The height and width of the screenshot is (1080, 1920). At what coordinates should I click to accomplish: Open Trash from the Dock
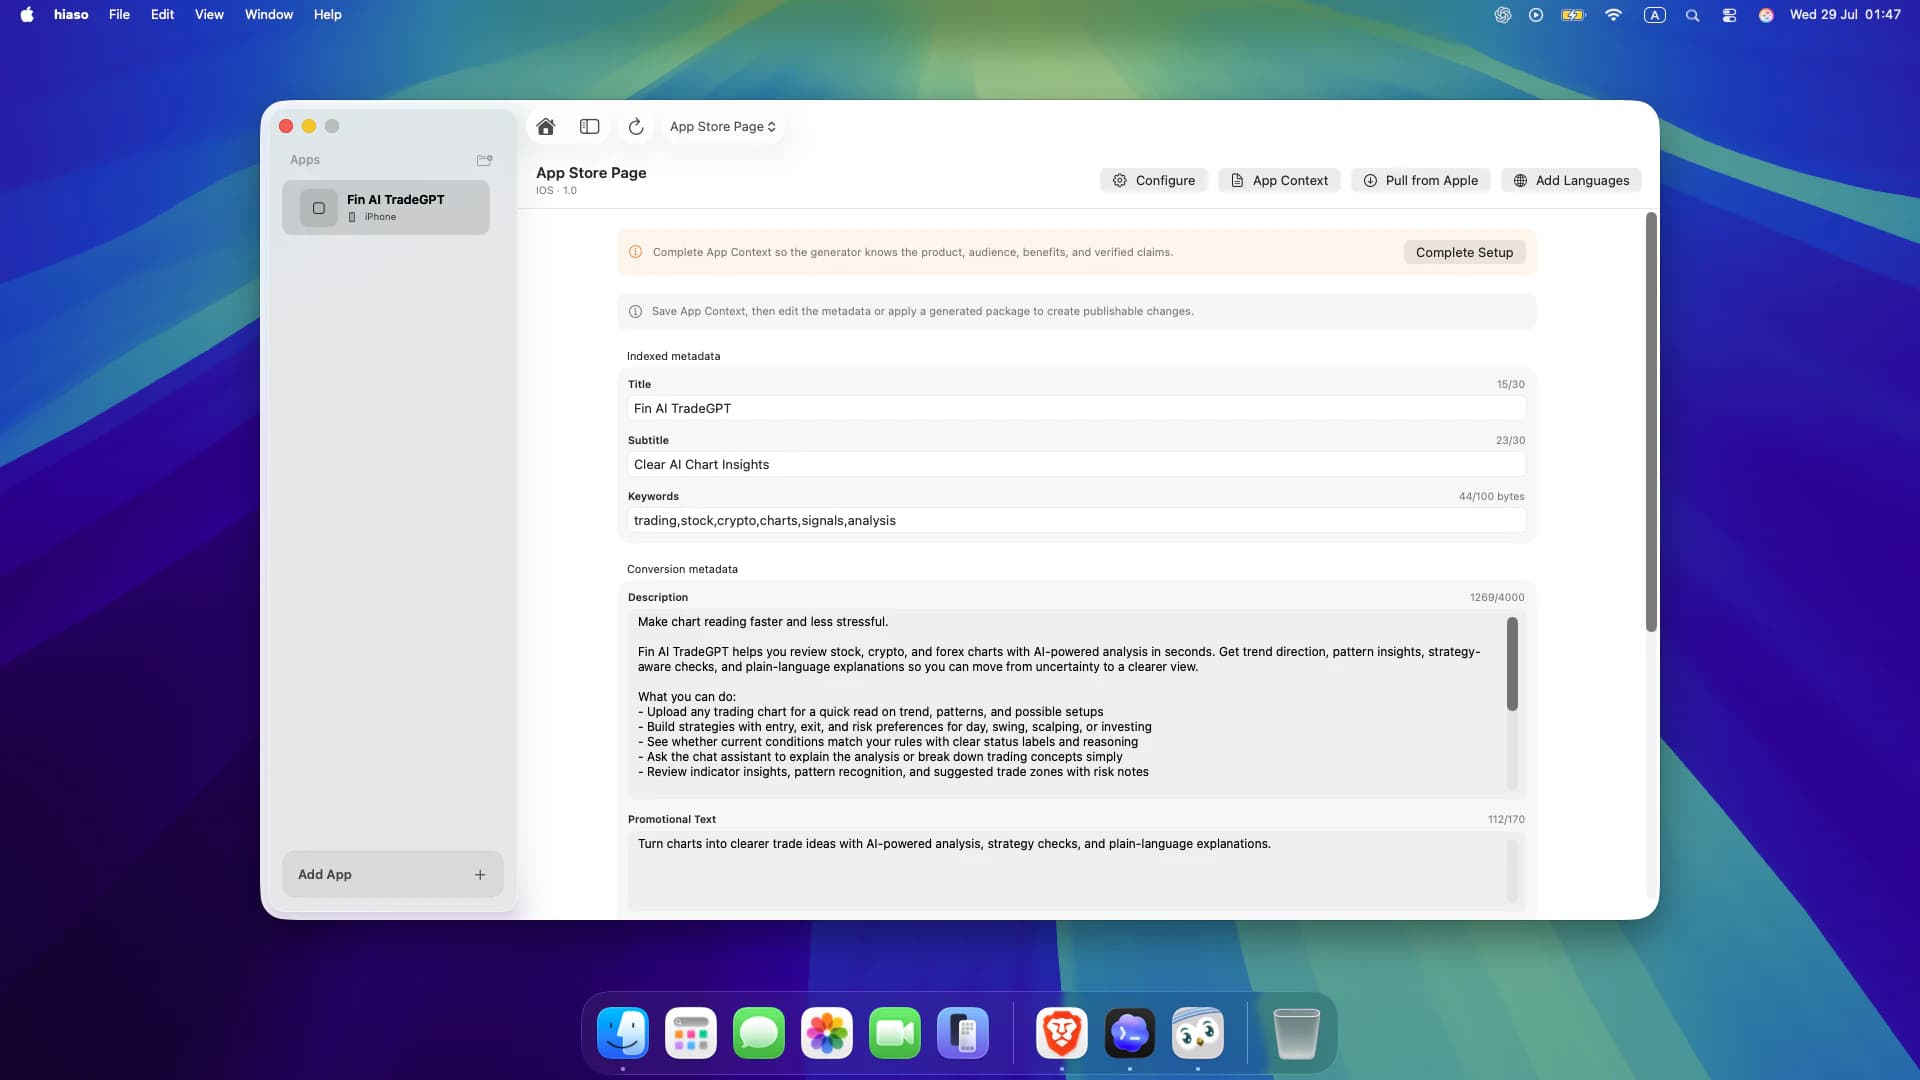coord(1296,1033)
